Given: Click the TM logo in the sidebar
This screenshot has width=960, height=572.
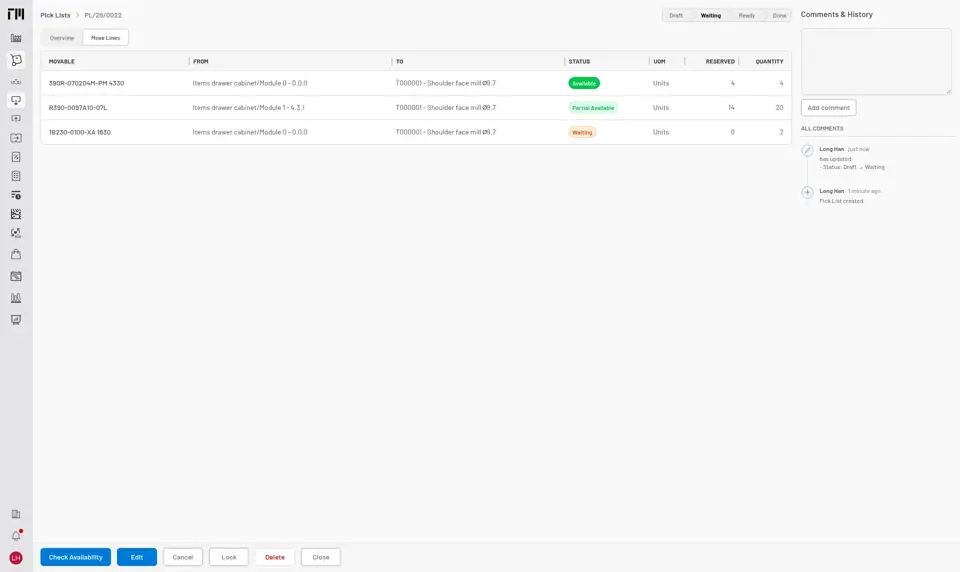Looking at the screenshot, I should [x=16, y=14].
